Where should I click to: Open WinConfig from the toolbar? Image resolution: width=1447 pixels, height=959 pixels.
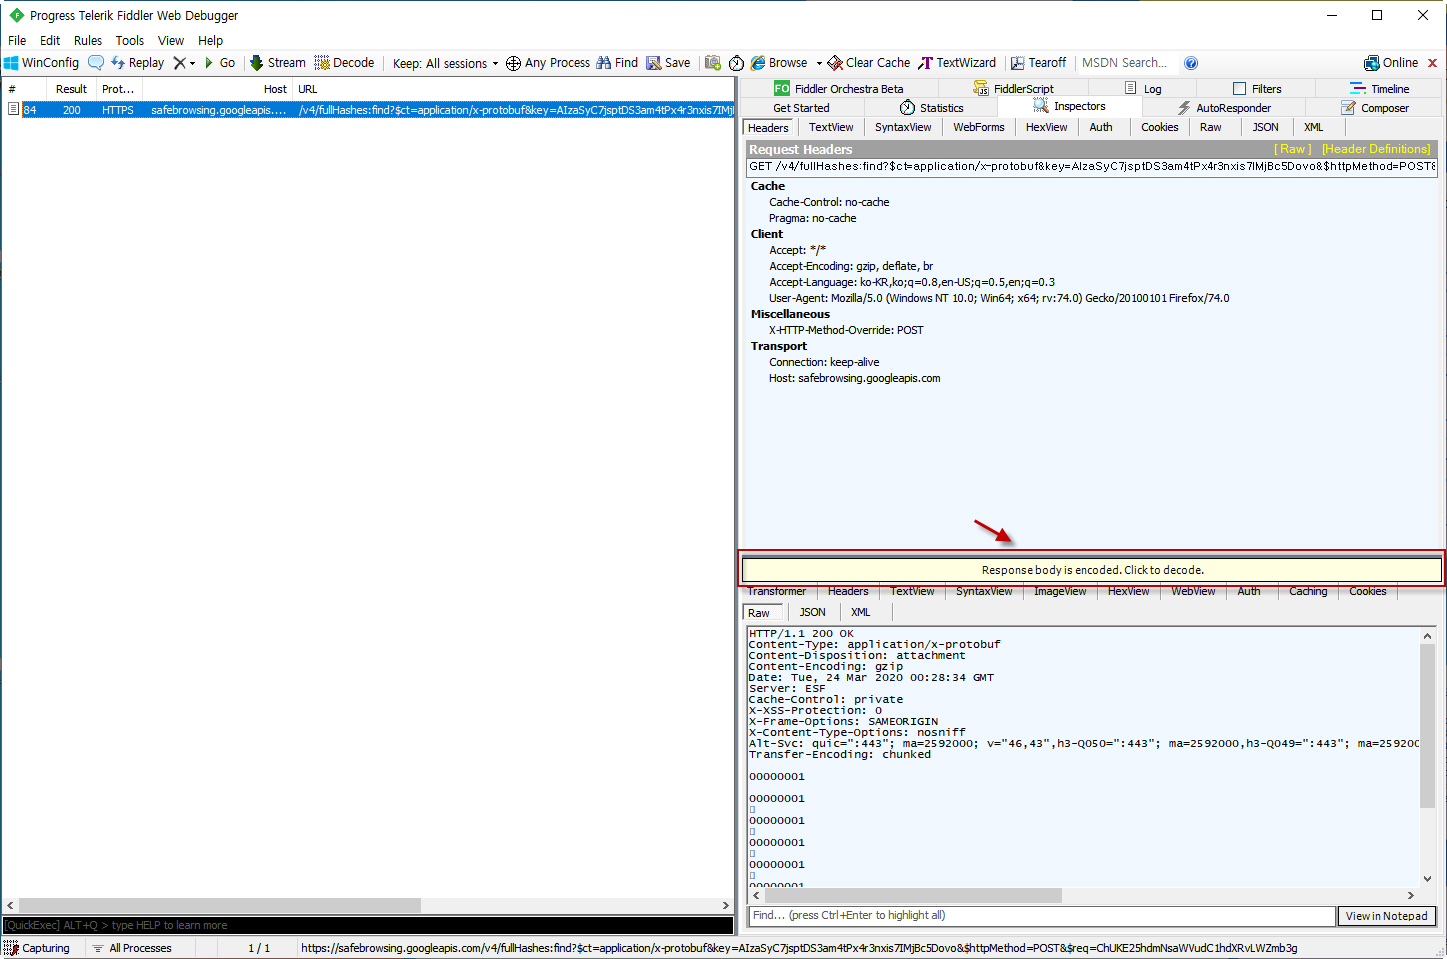pos(41,62)
